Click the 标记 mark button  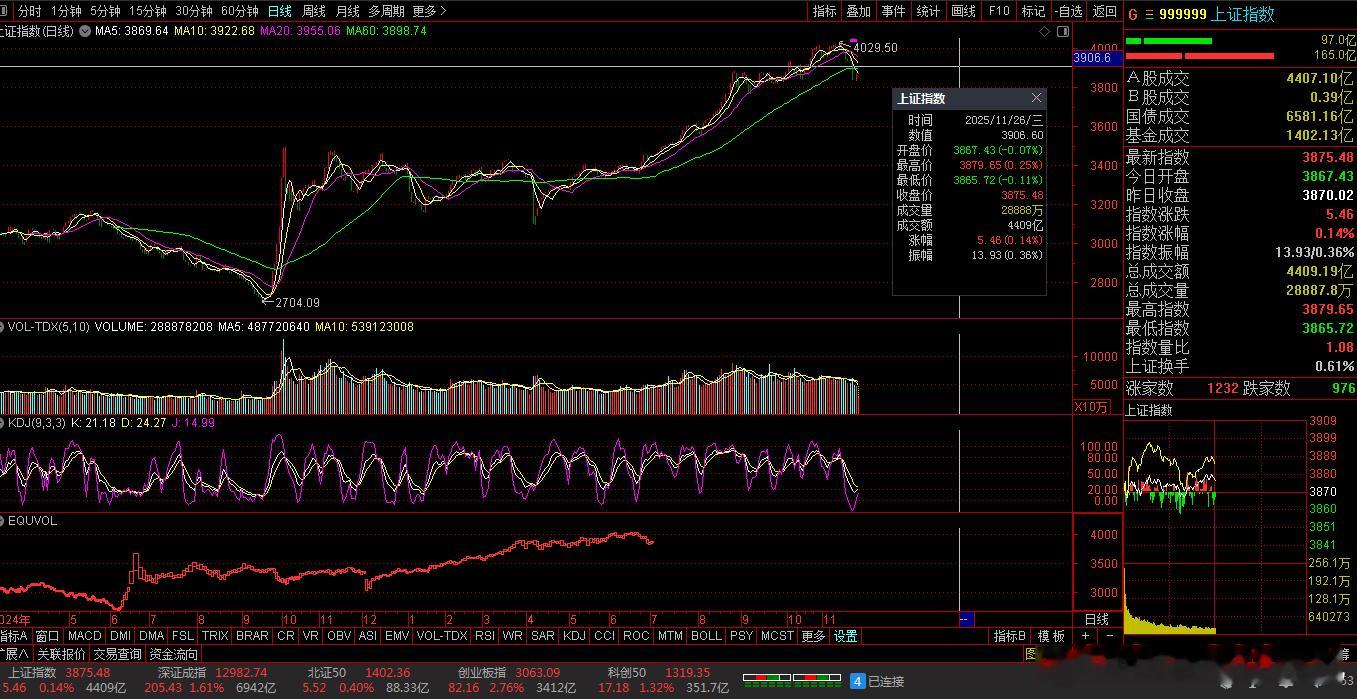[x=1033, y=11]
